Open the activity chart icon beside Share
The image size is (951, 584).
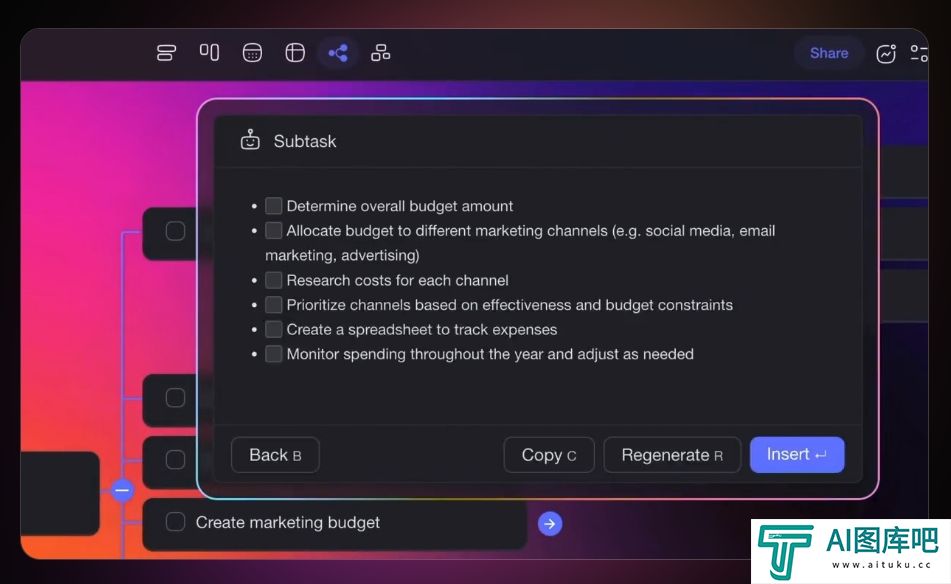coord(885,53)
